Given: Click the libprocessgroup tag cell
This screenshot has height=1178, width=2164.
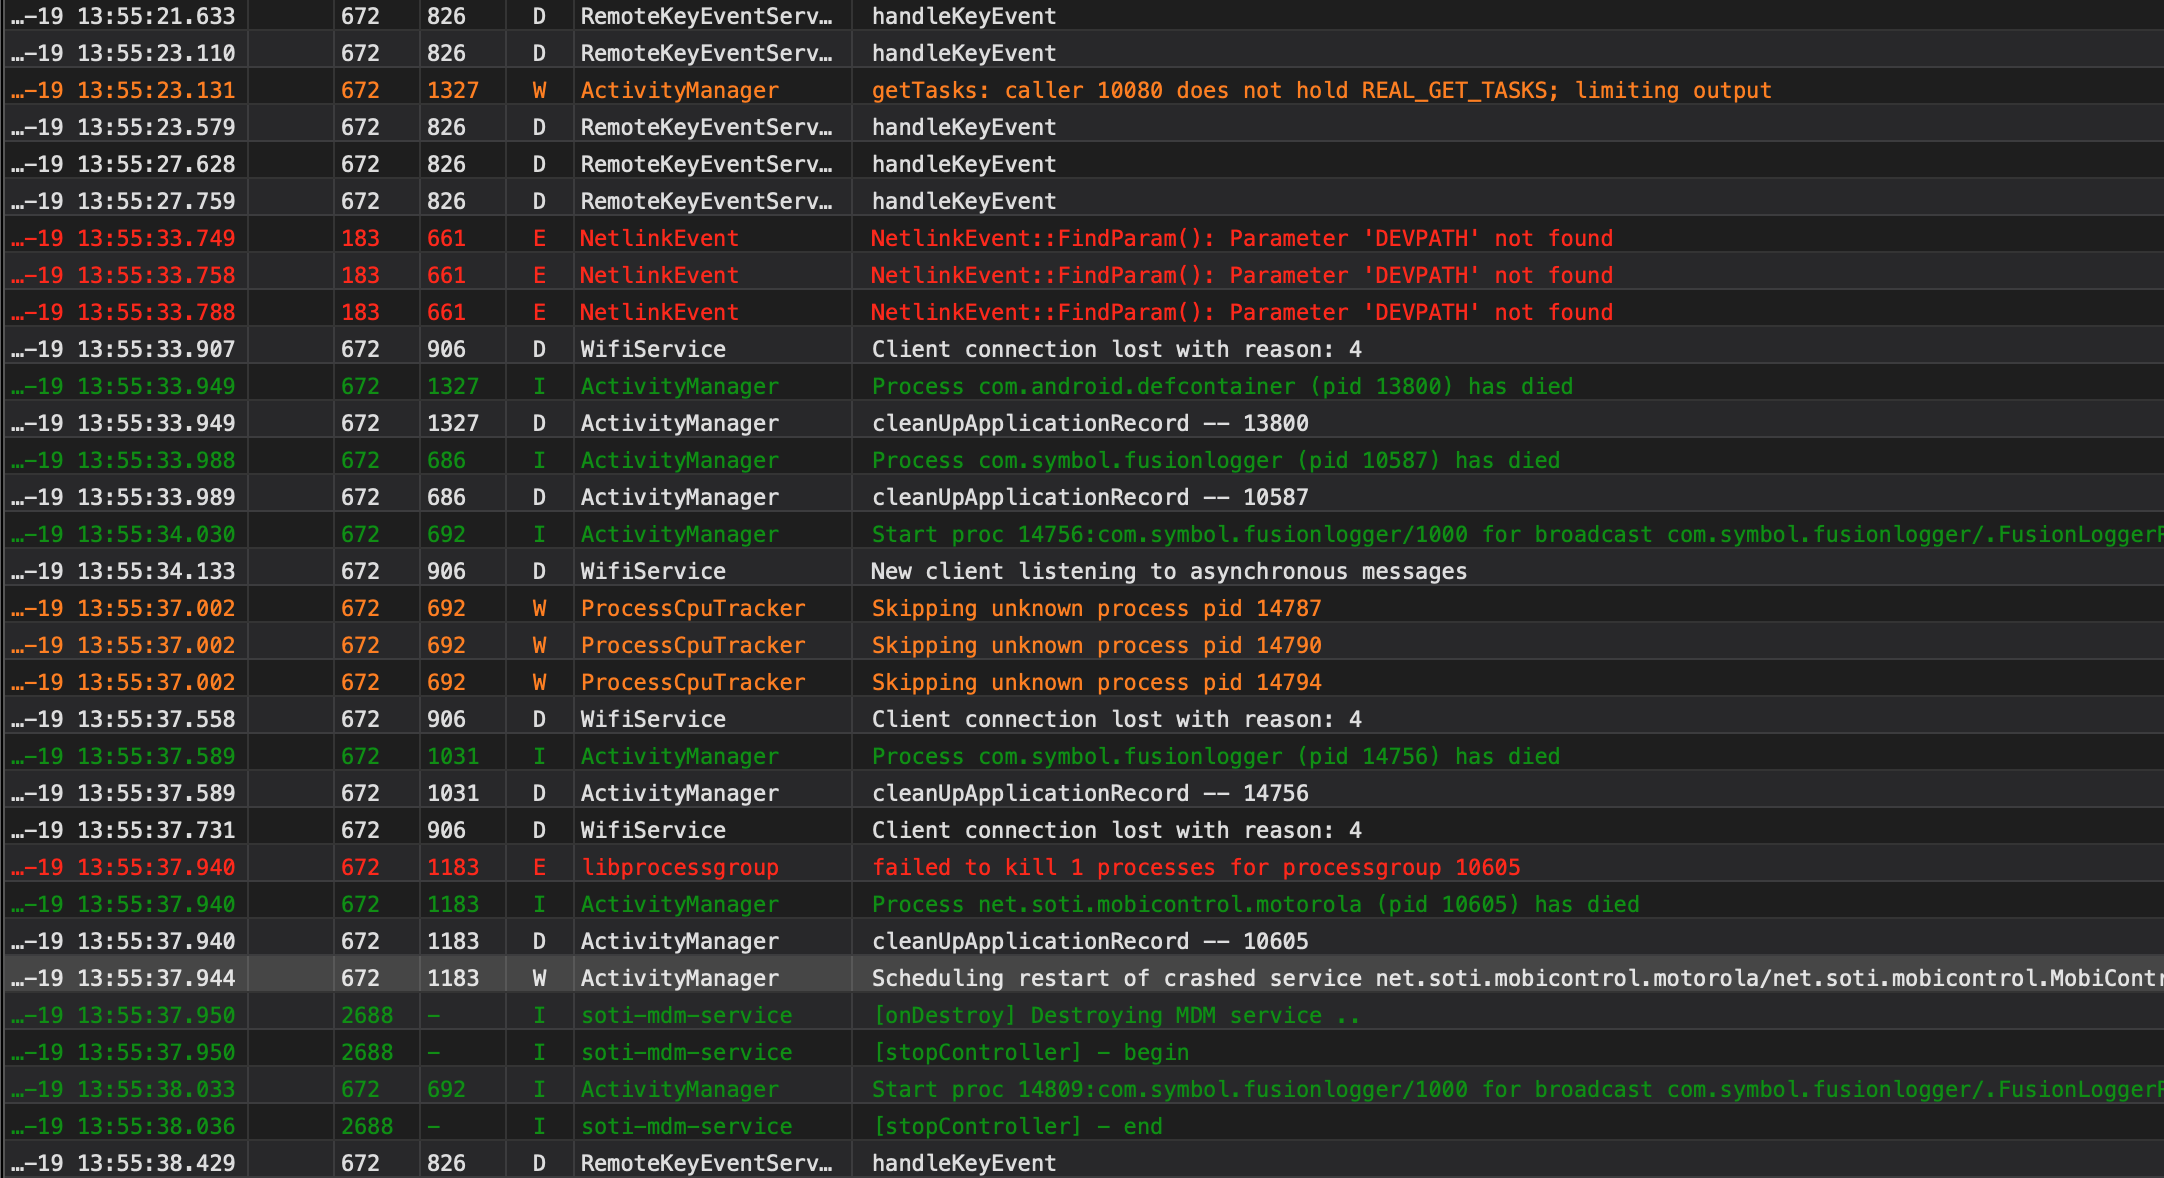Looking at the screenshot, I should click(680, 867).
